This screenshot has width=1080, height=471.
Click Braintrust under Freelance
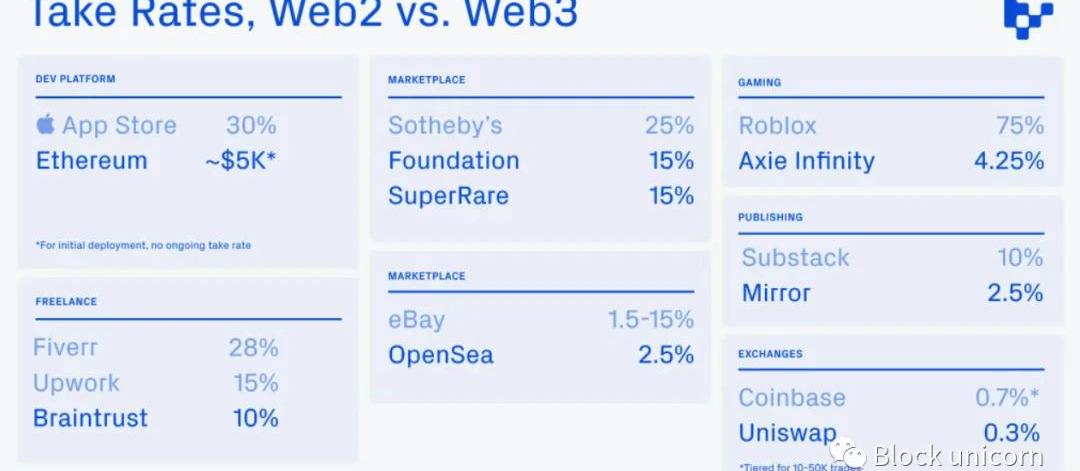[x=90, y=418]
